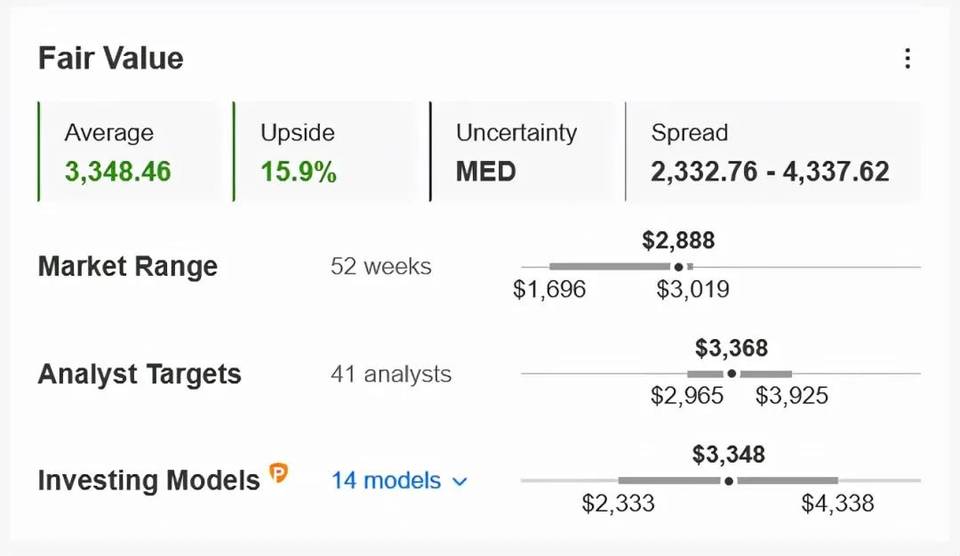Viewport: 960px width, 556px height.
Task: Click the 52 weeks text
Action: click(x=381, y=266)
